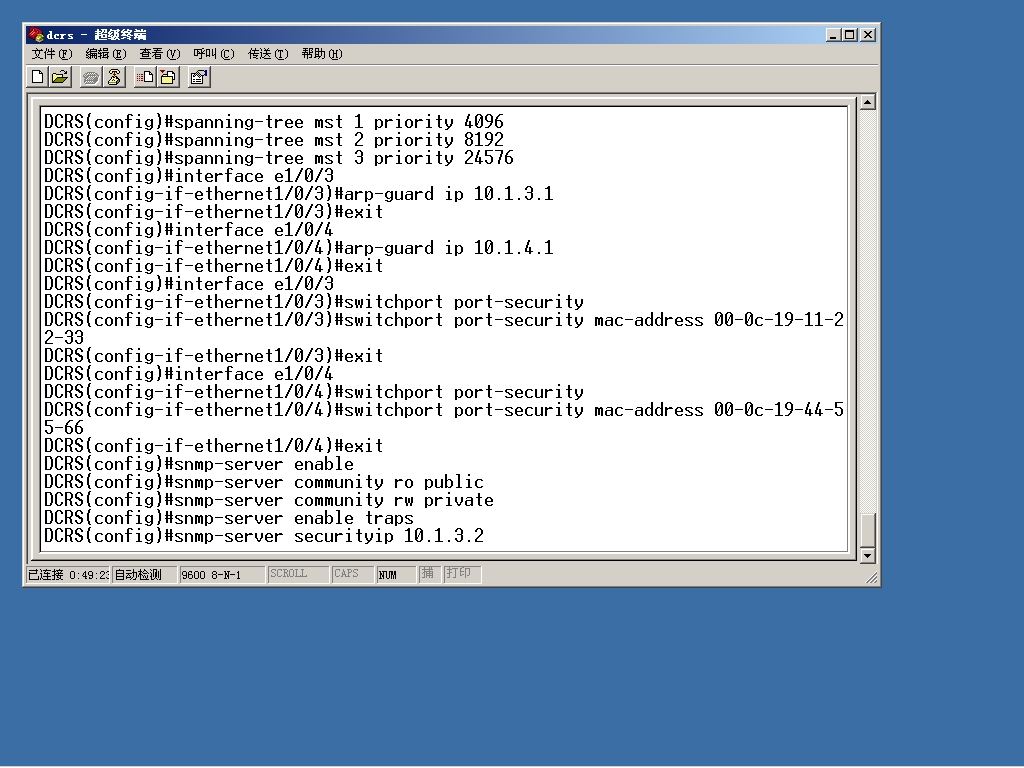Click the 捕 capture status indicator

(429, 574)
